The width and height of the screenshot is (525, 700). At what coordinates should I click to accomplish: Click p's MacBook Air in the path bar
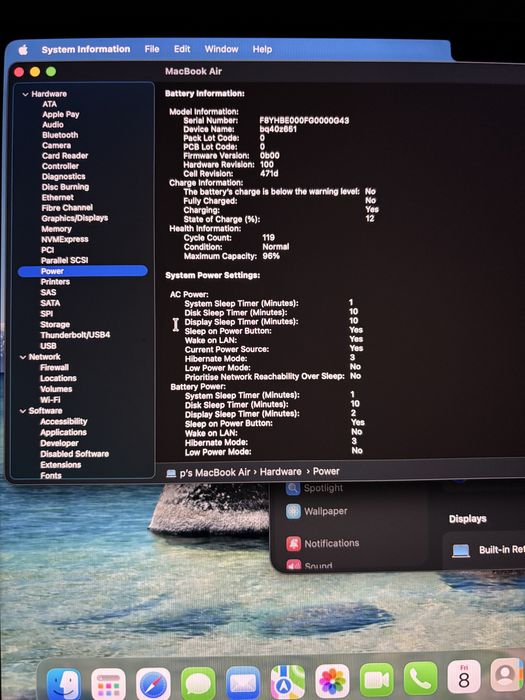pyautogui.click(x=215, y=473)
